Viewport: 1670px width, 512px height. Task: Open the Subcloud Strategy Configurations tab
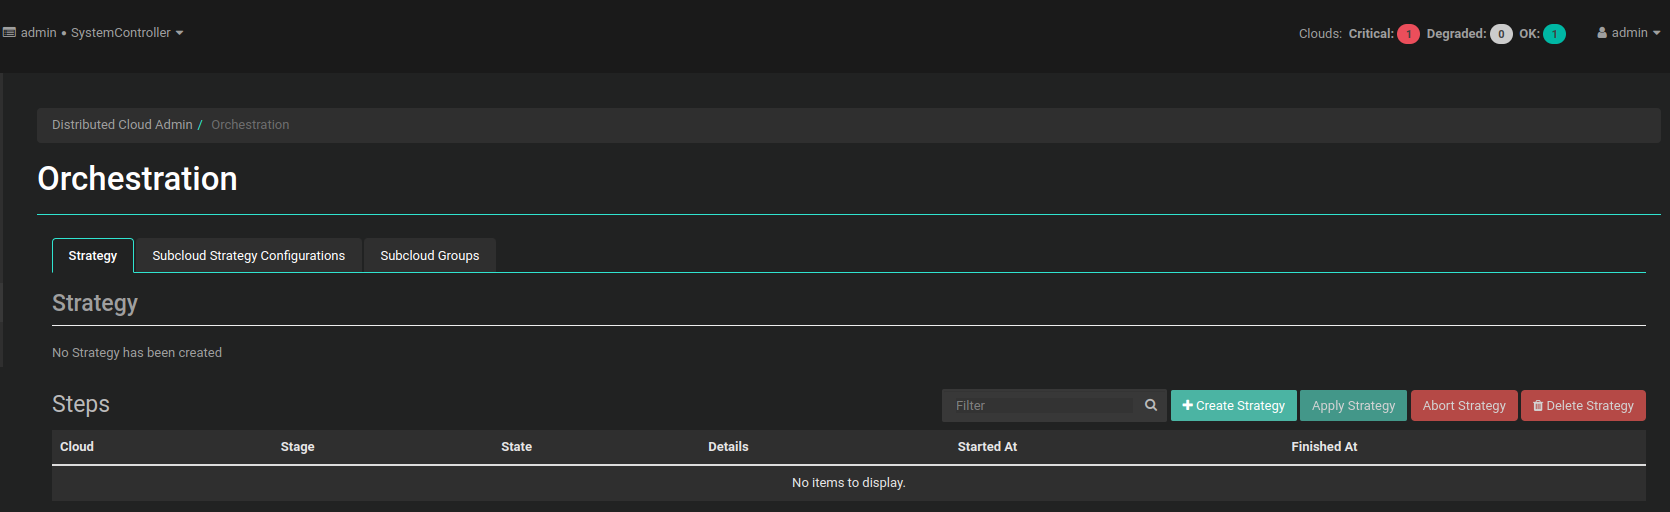248,256
